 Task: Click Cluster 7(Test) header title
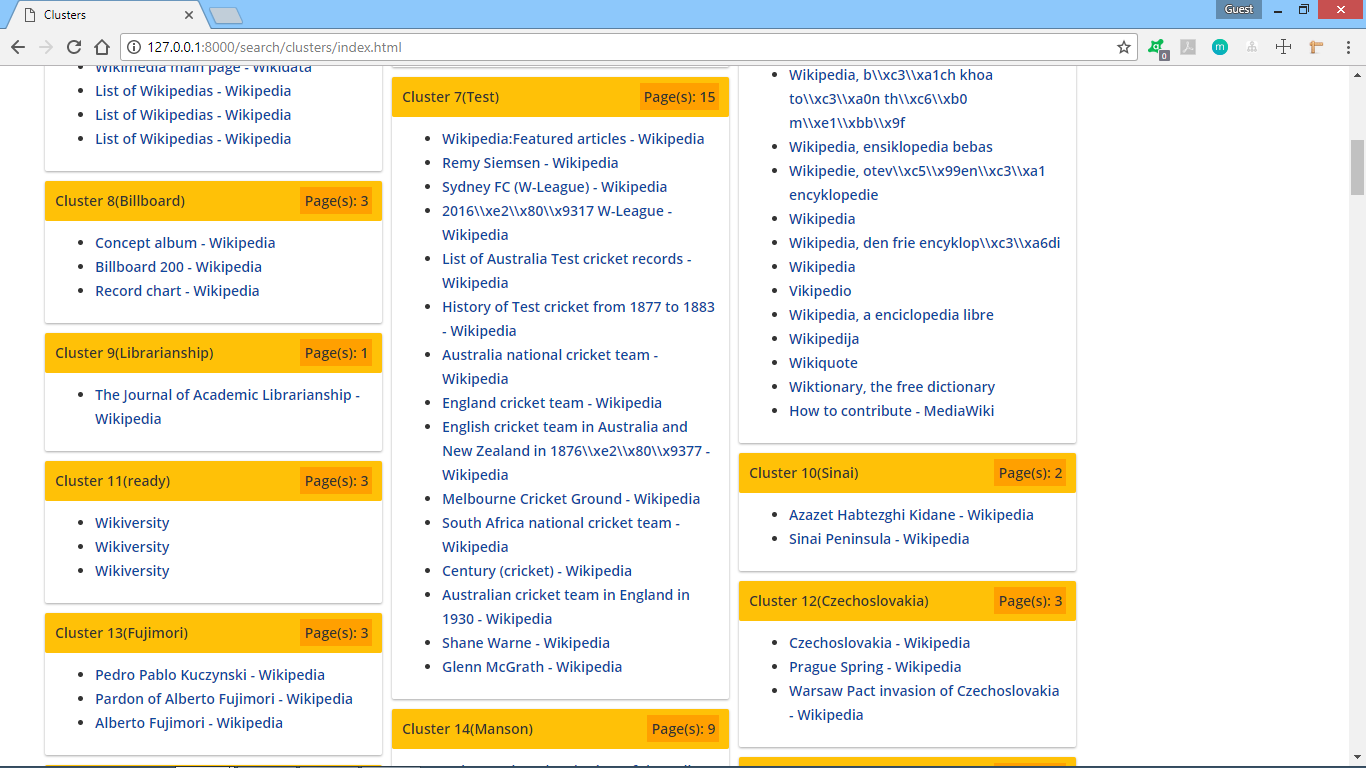(x=450, y=97)
